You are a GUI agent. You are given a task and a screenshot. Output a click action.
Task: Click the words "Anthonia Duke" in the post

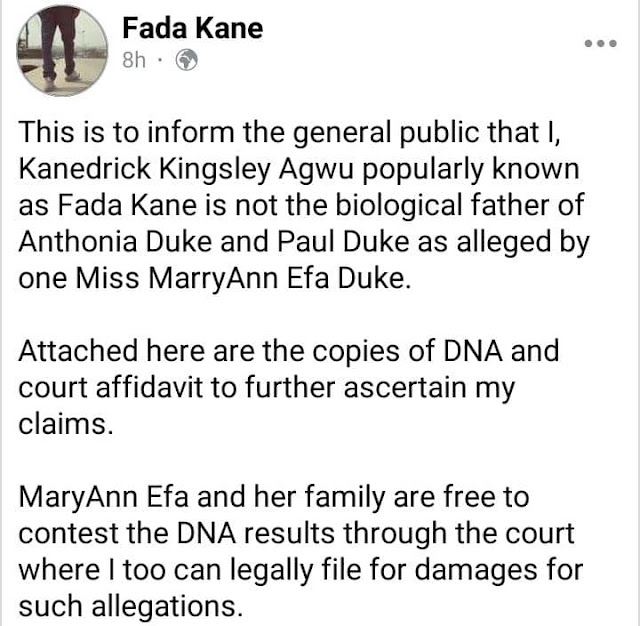point(115,242)
